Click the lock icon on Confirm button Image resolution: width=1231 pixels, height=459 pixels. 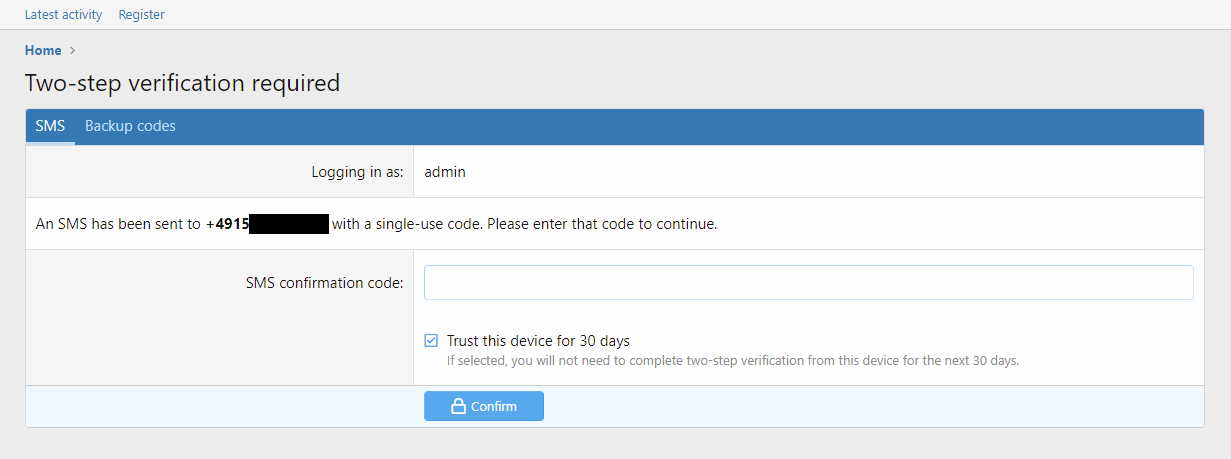(459, 406)
